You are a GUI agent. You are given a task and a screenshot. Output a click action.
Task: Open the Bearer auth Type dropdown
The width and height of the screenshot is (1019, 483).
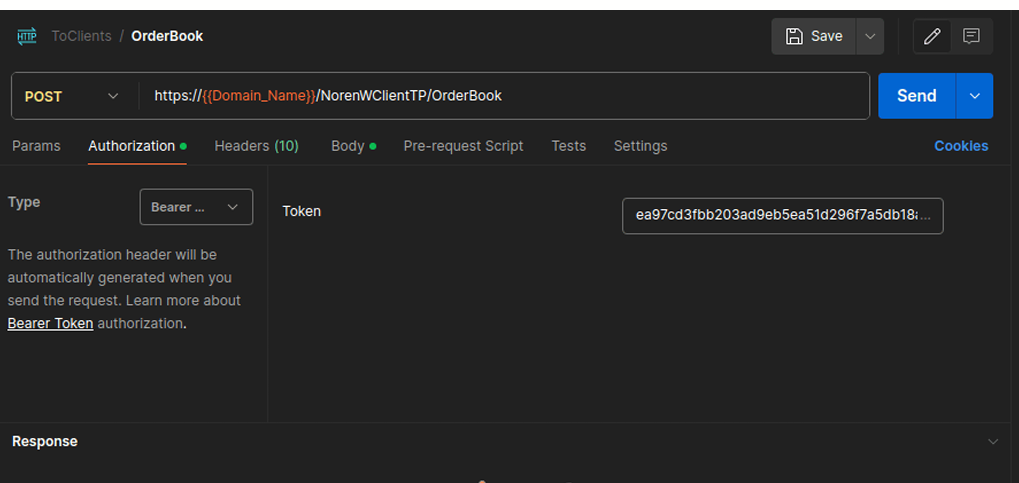click(x=196, y=207)
